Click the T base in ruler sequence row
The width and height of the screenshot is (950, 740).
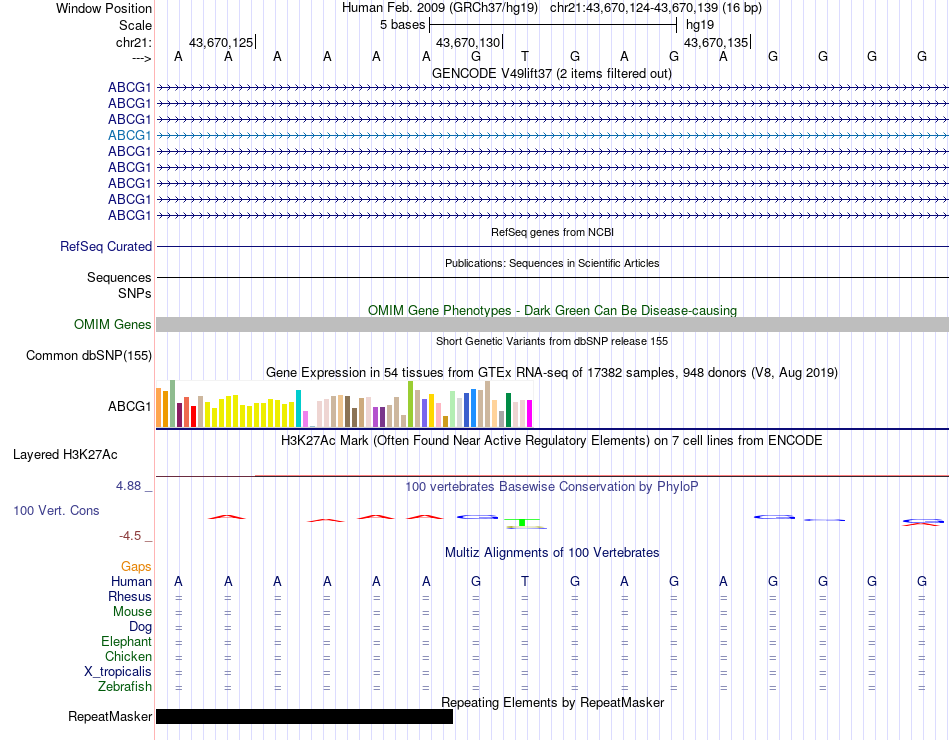tap(525, 56)
